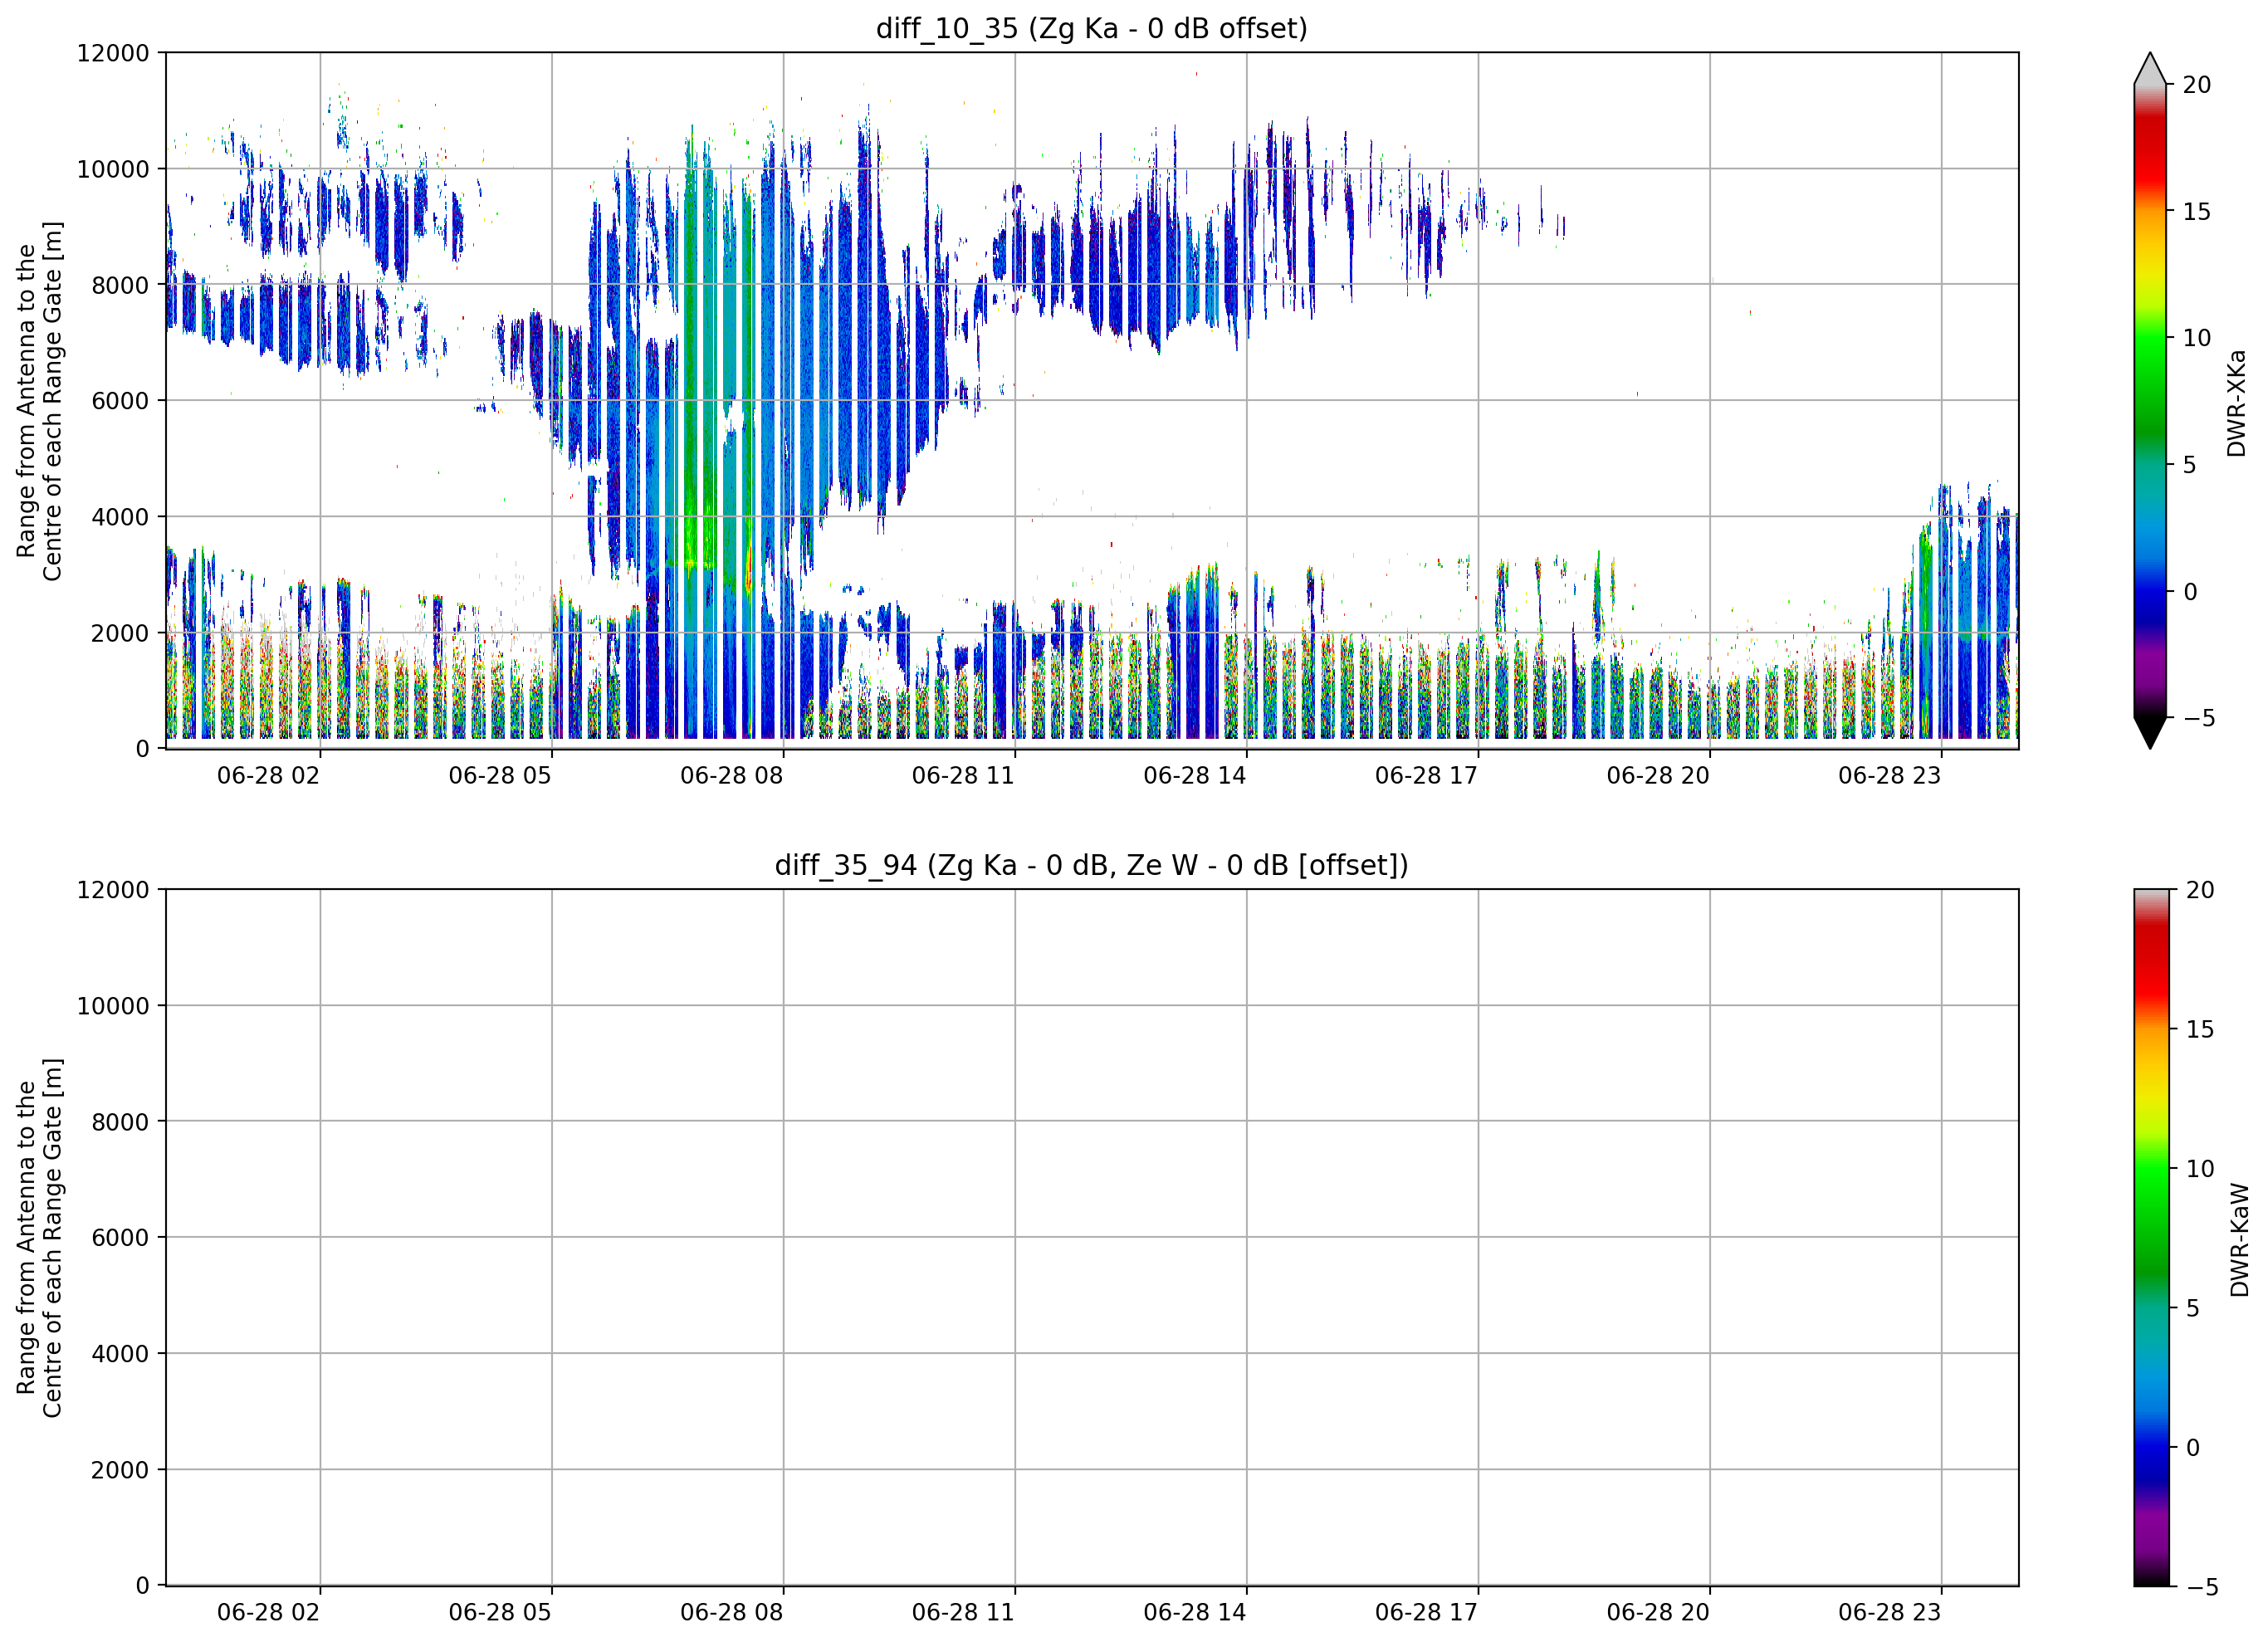
Task: Click the top plot y-axis Range title
Action: pyautogui.click(x=39, y=401)
